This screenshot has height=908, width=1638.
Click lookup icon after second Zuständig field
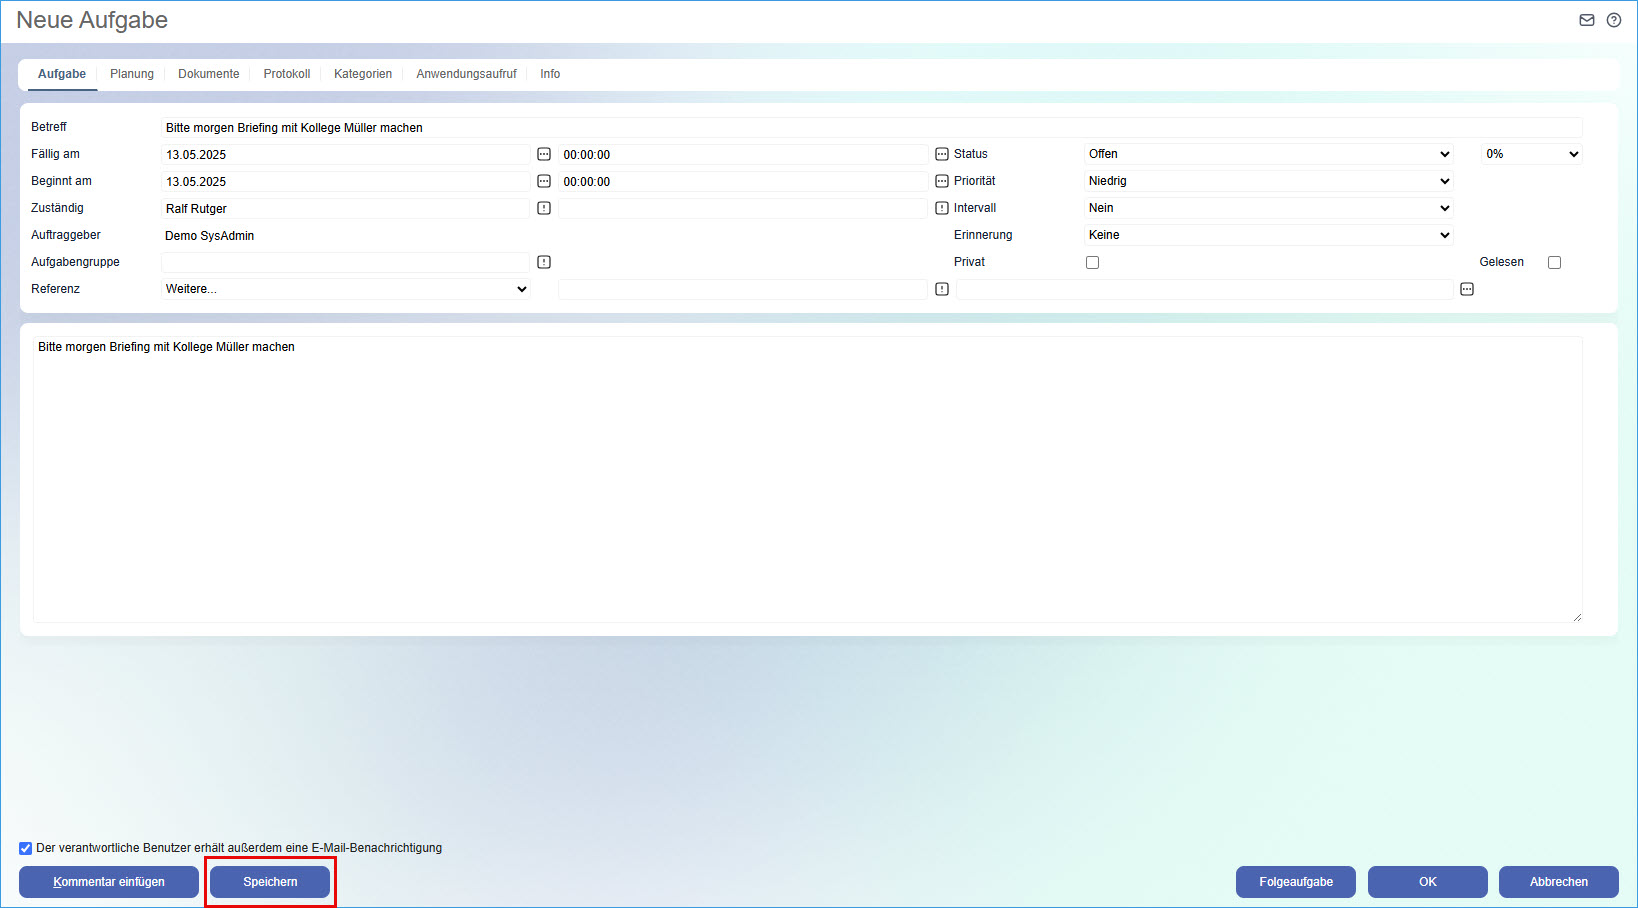click(942, 208)
